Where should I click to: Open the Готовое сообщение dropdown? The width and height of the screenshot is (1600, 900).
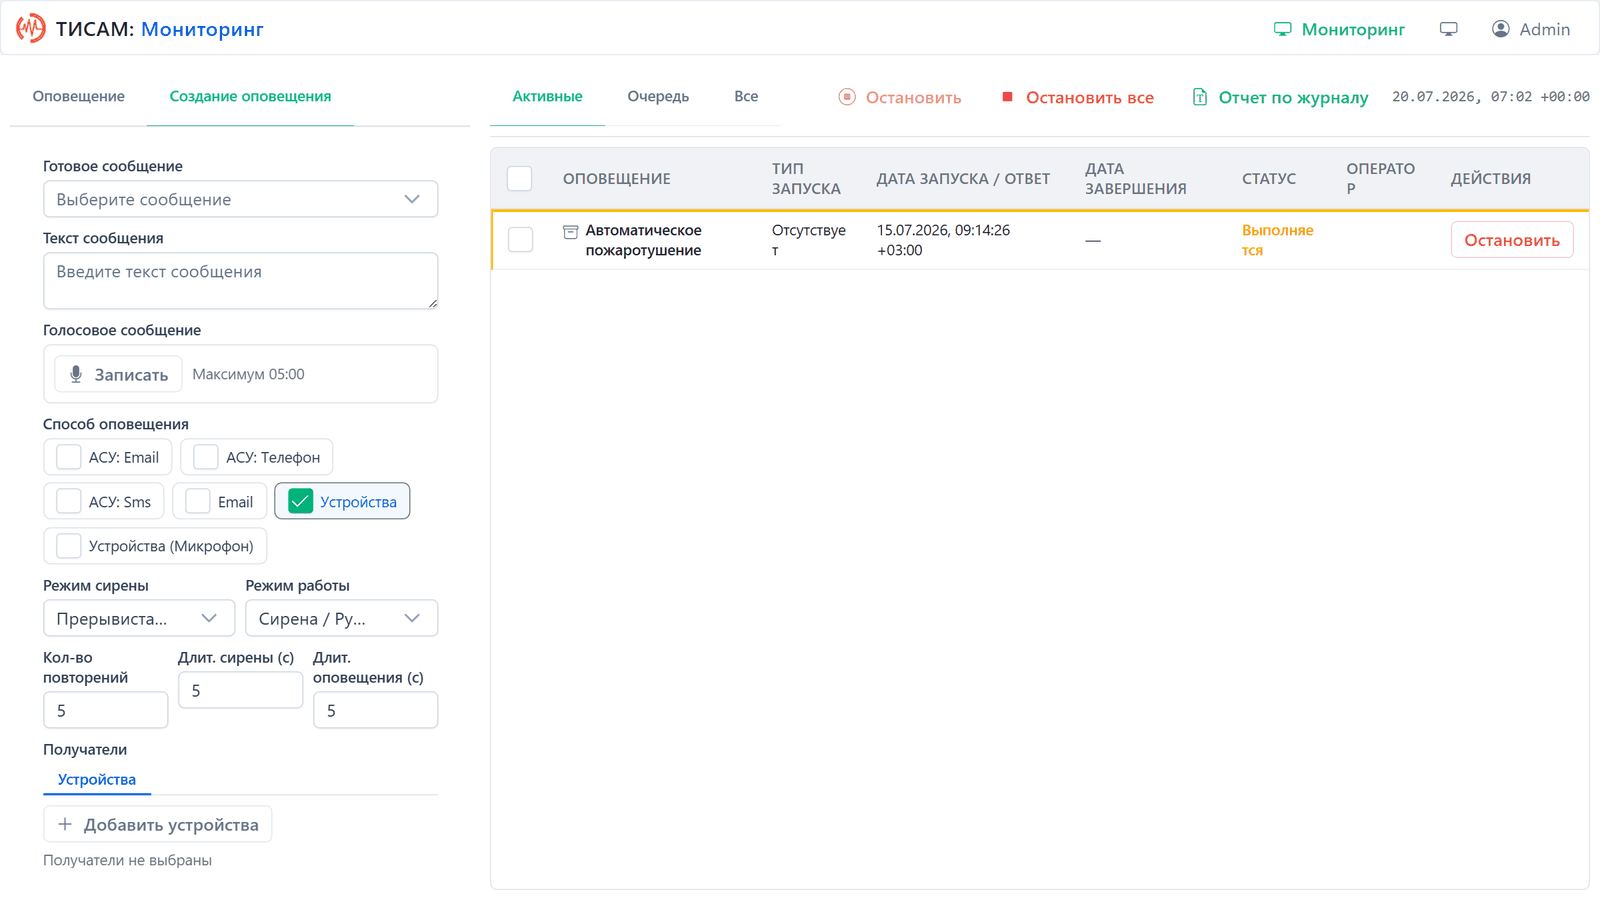pyautogui.click(x=240, y=199)
